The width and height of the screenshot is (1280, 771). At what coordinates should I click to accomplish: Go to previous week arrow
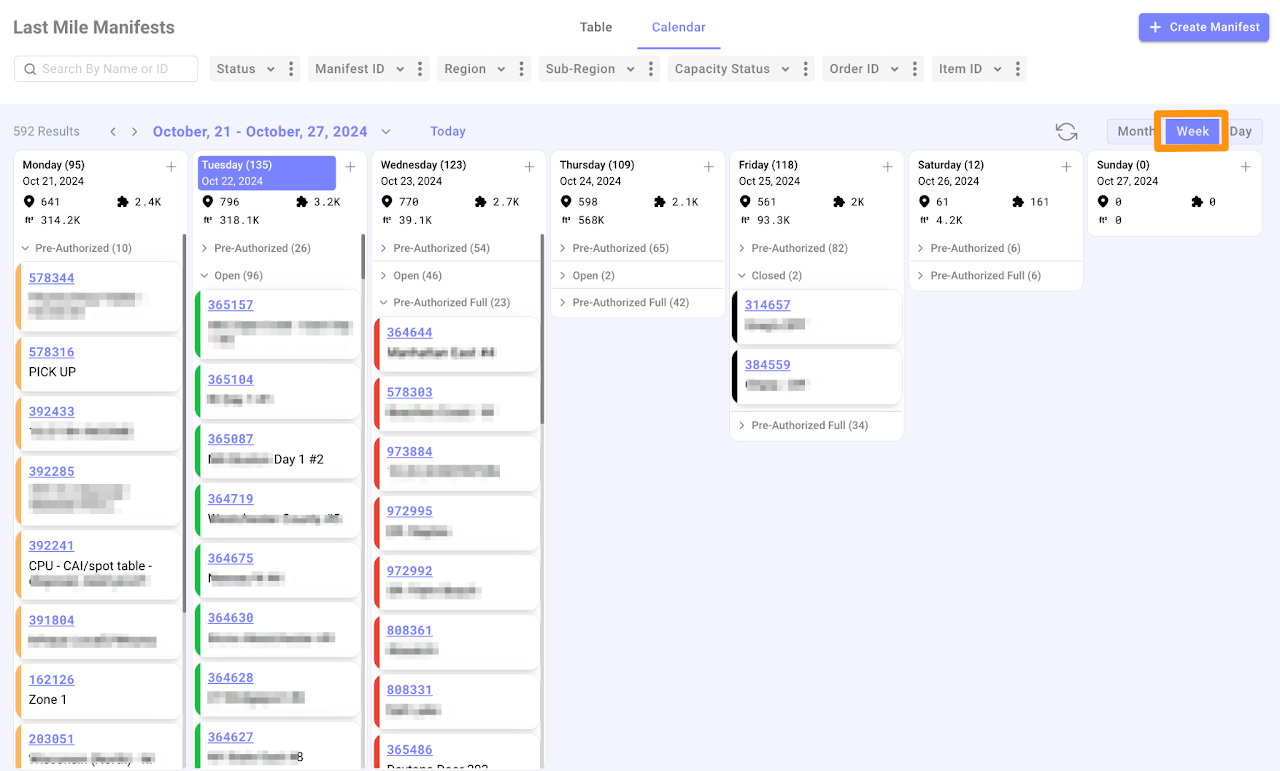click(x=113, y=132)
